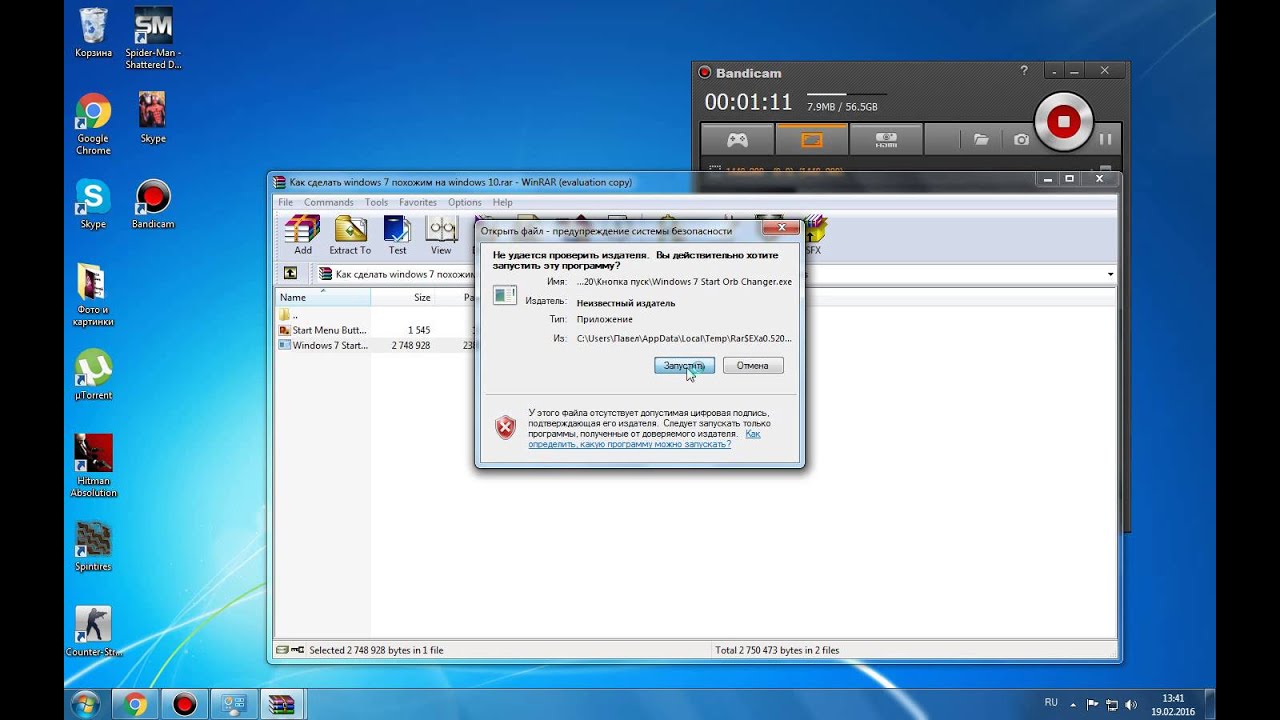Open the Tools menu

coord(376,202)
